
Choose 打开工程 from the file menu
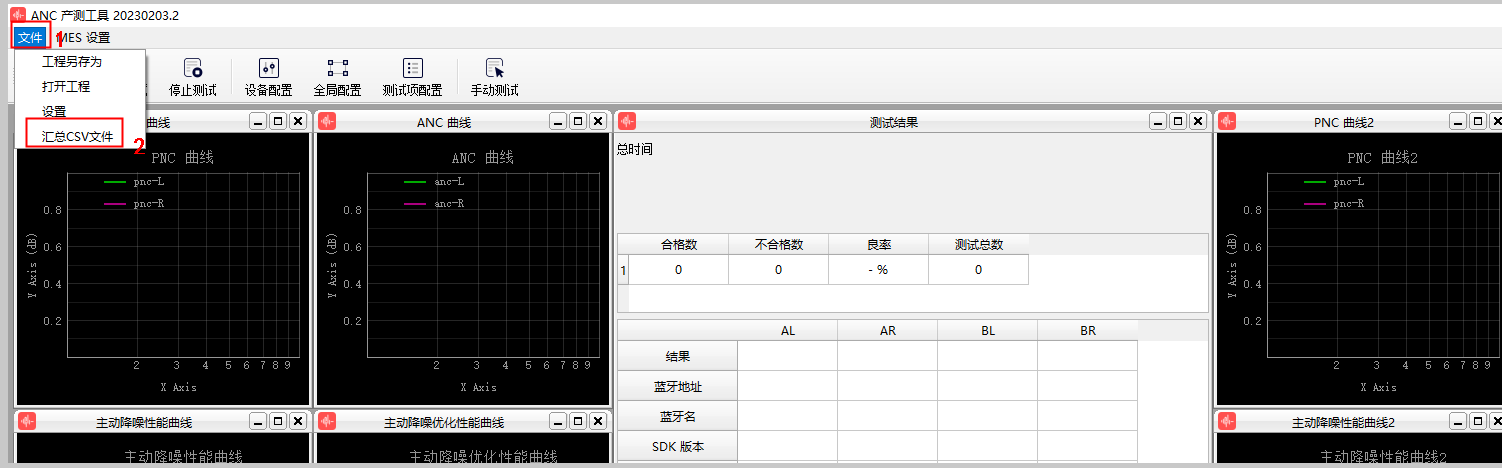[66, 87]
